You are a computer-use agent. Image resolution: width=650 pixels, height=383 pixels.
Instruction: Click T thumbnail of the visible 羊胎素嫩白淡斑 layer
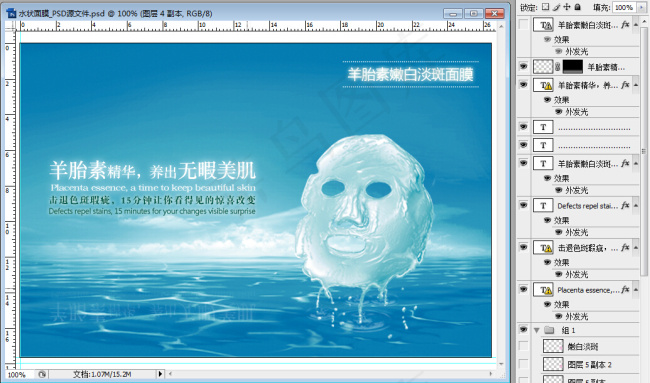543,164
